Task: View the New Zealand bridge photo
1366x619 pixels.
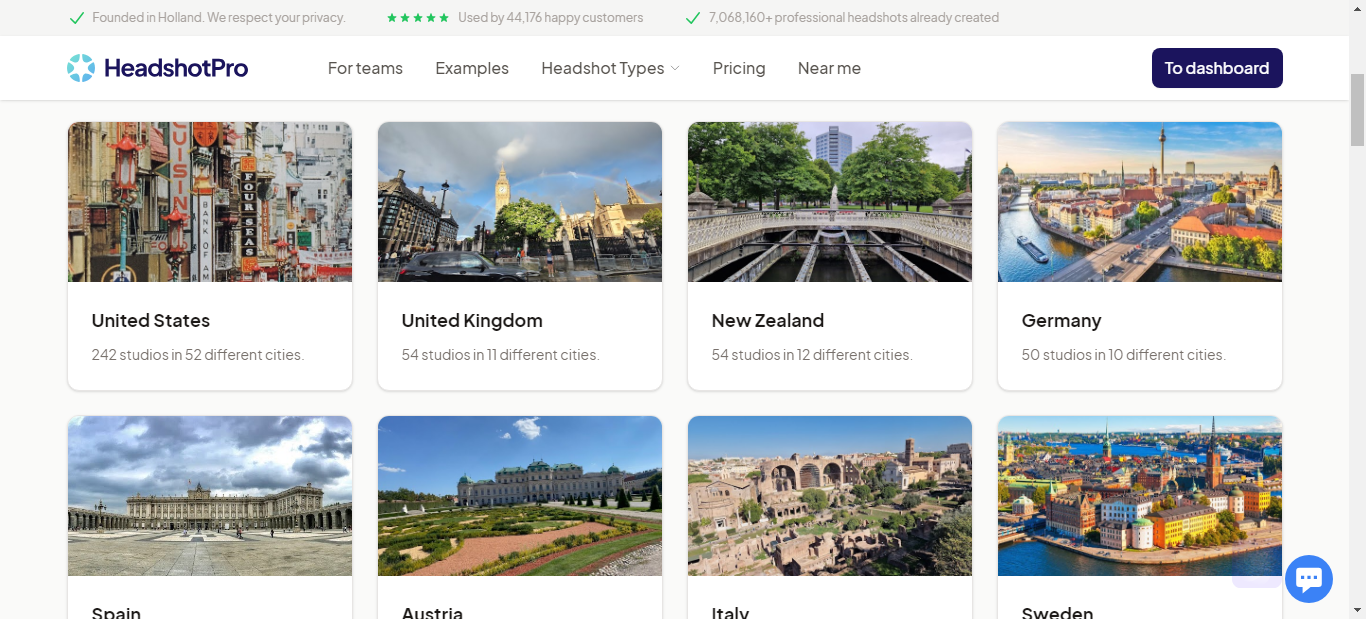Action: point(830,202)
